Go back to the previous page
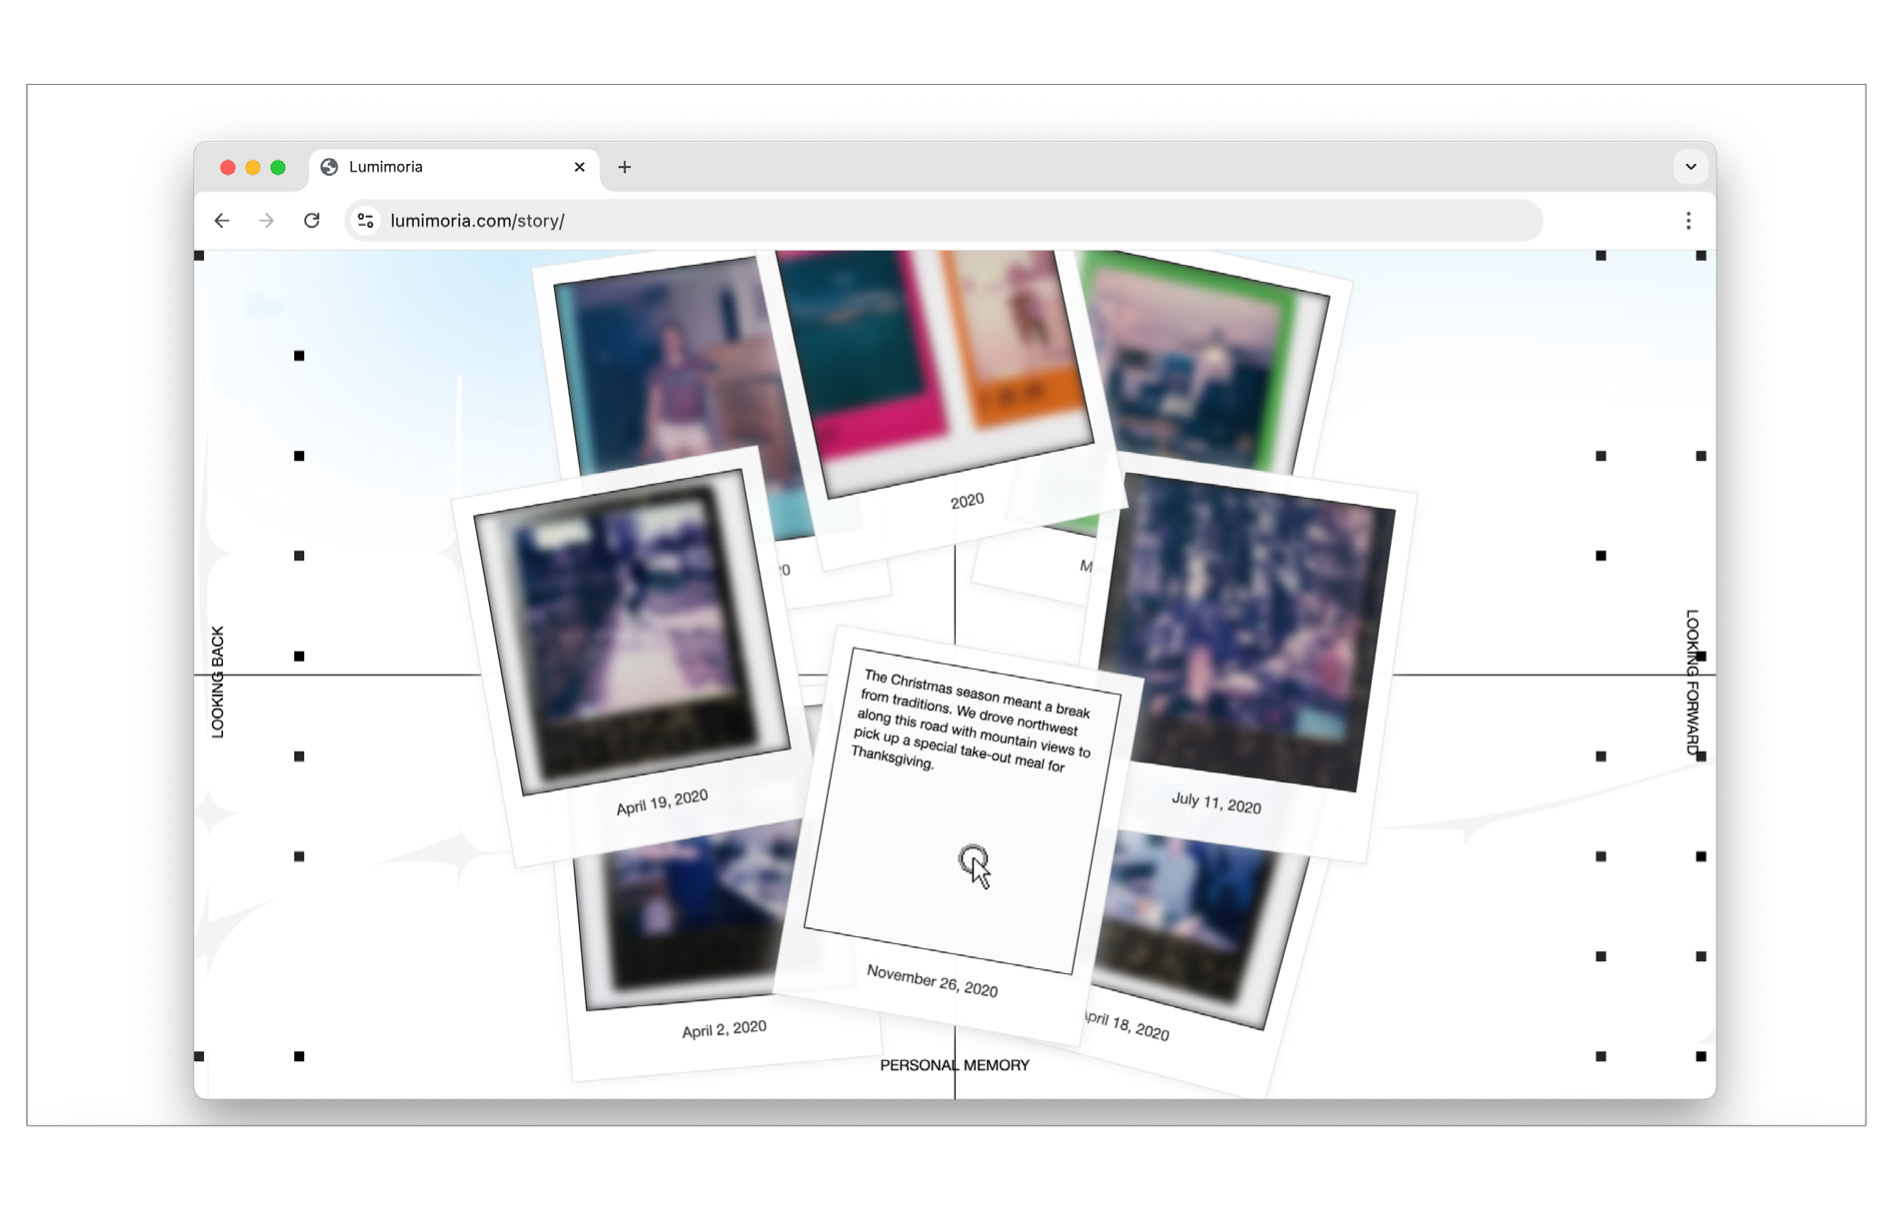Screen dimensions: 1894x1210 222,221
